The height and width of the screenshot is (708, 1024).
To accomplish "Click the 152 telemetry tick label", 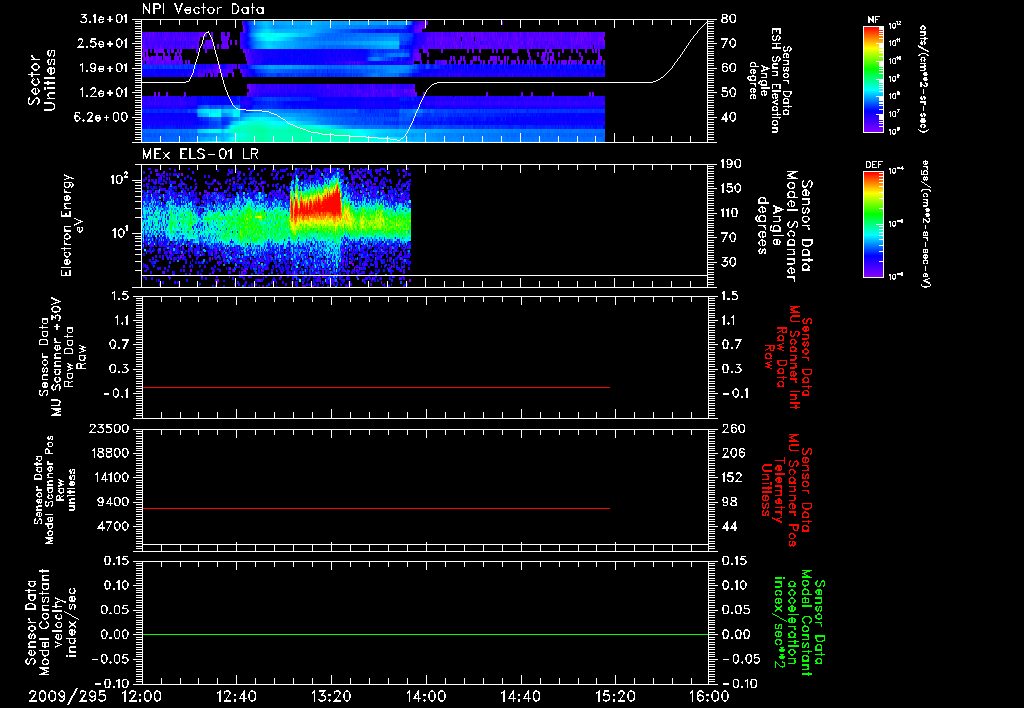I will point(731,477).
